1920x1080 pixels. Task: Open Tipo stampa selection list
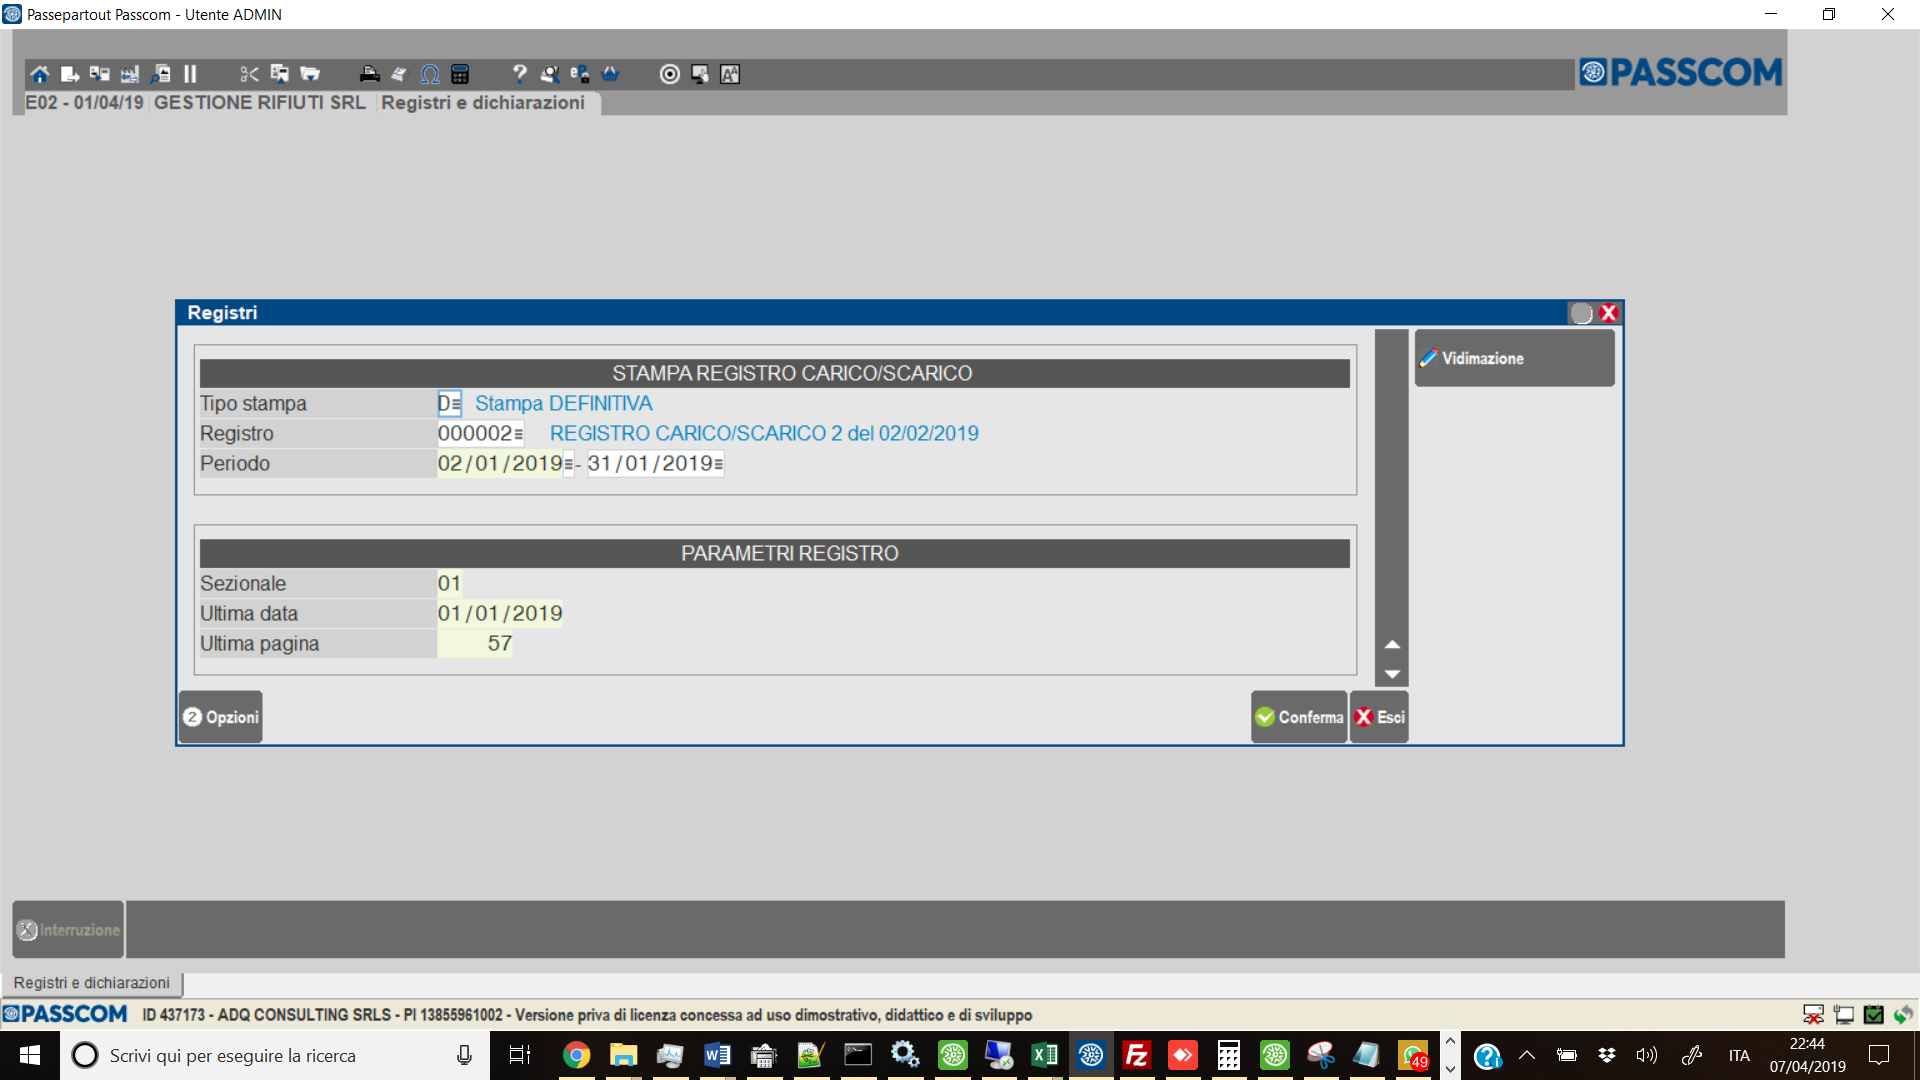point(457,405)
